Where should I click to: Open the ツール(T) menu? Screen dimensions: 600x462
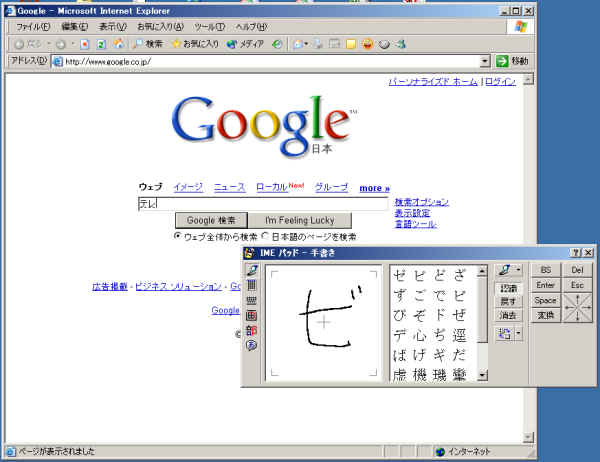point(209,27)
